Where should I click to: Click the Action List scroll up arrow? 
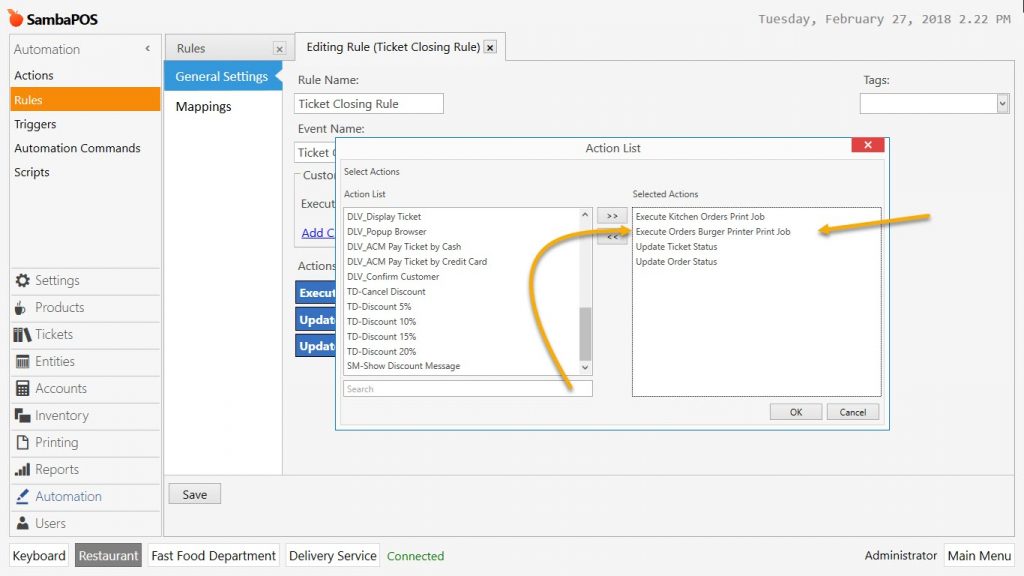pyautogui.click(x=584, y=215)
